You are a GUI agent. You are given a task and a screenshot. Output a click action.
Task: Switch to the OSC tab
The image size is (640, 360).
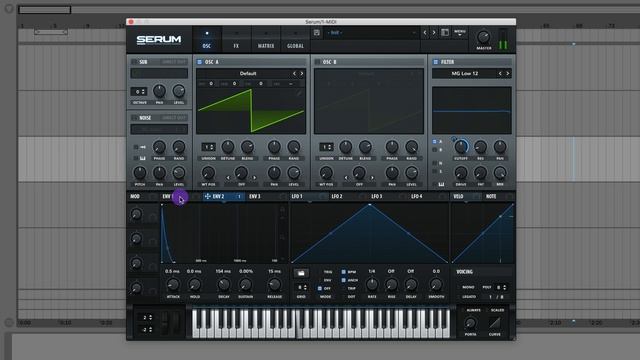click(x=207, y=40)
